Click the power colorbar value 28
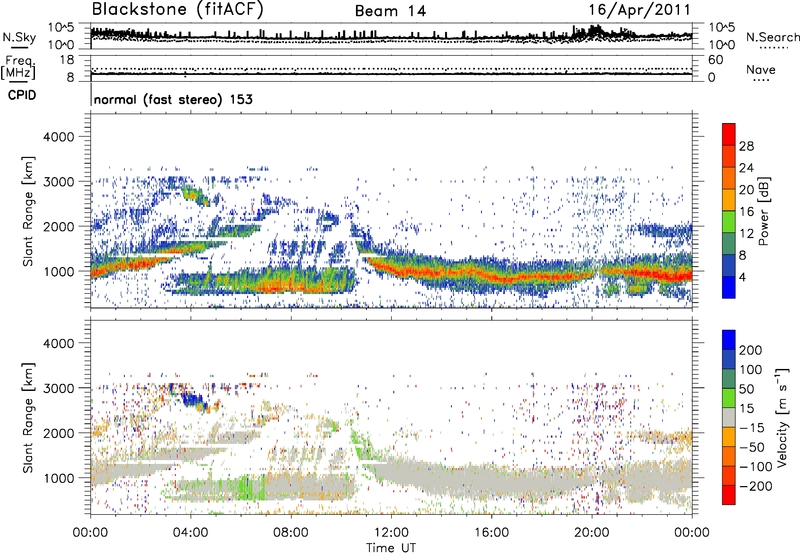Image resolution: width=800 pixels, height=554 pixels. pyautogui.click(x=746, y=146)
